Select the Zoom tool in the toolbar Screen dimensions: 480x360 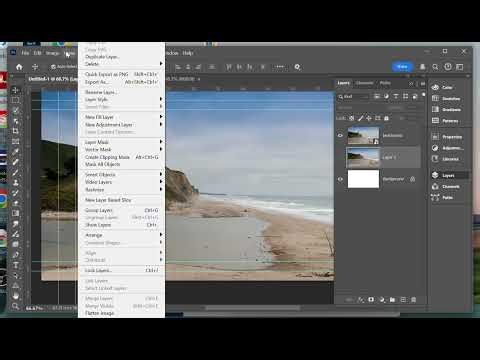[x=15, y=306]
